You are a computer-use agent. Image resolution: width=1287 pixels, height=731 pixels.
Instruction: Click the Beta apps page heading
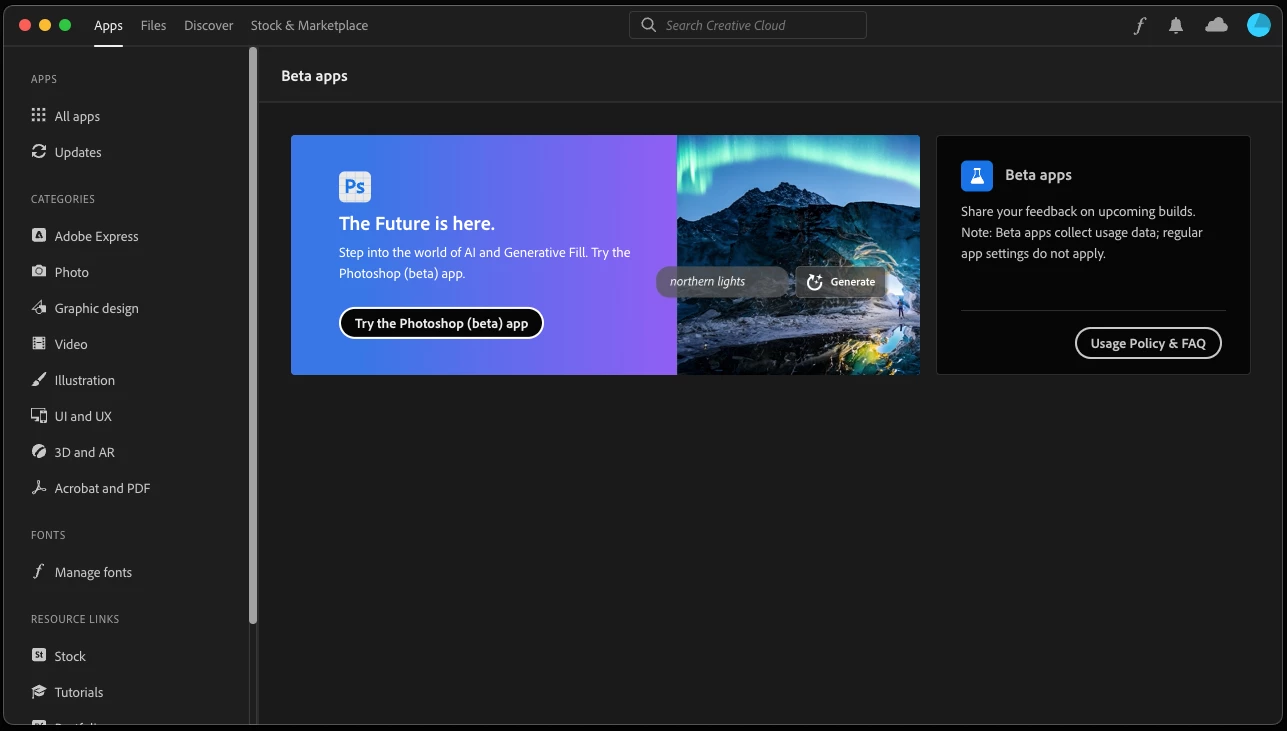(314, 76)
